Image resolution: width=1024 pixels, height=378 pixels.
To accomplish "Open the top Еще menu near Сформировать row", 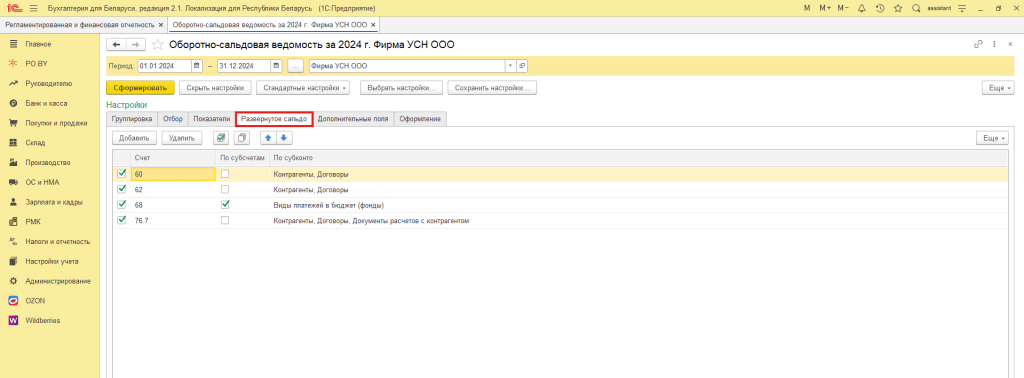I will (x=999, y=87).
